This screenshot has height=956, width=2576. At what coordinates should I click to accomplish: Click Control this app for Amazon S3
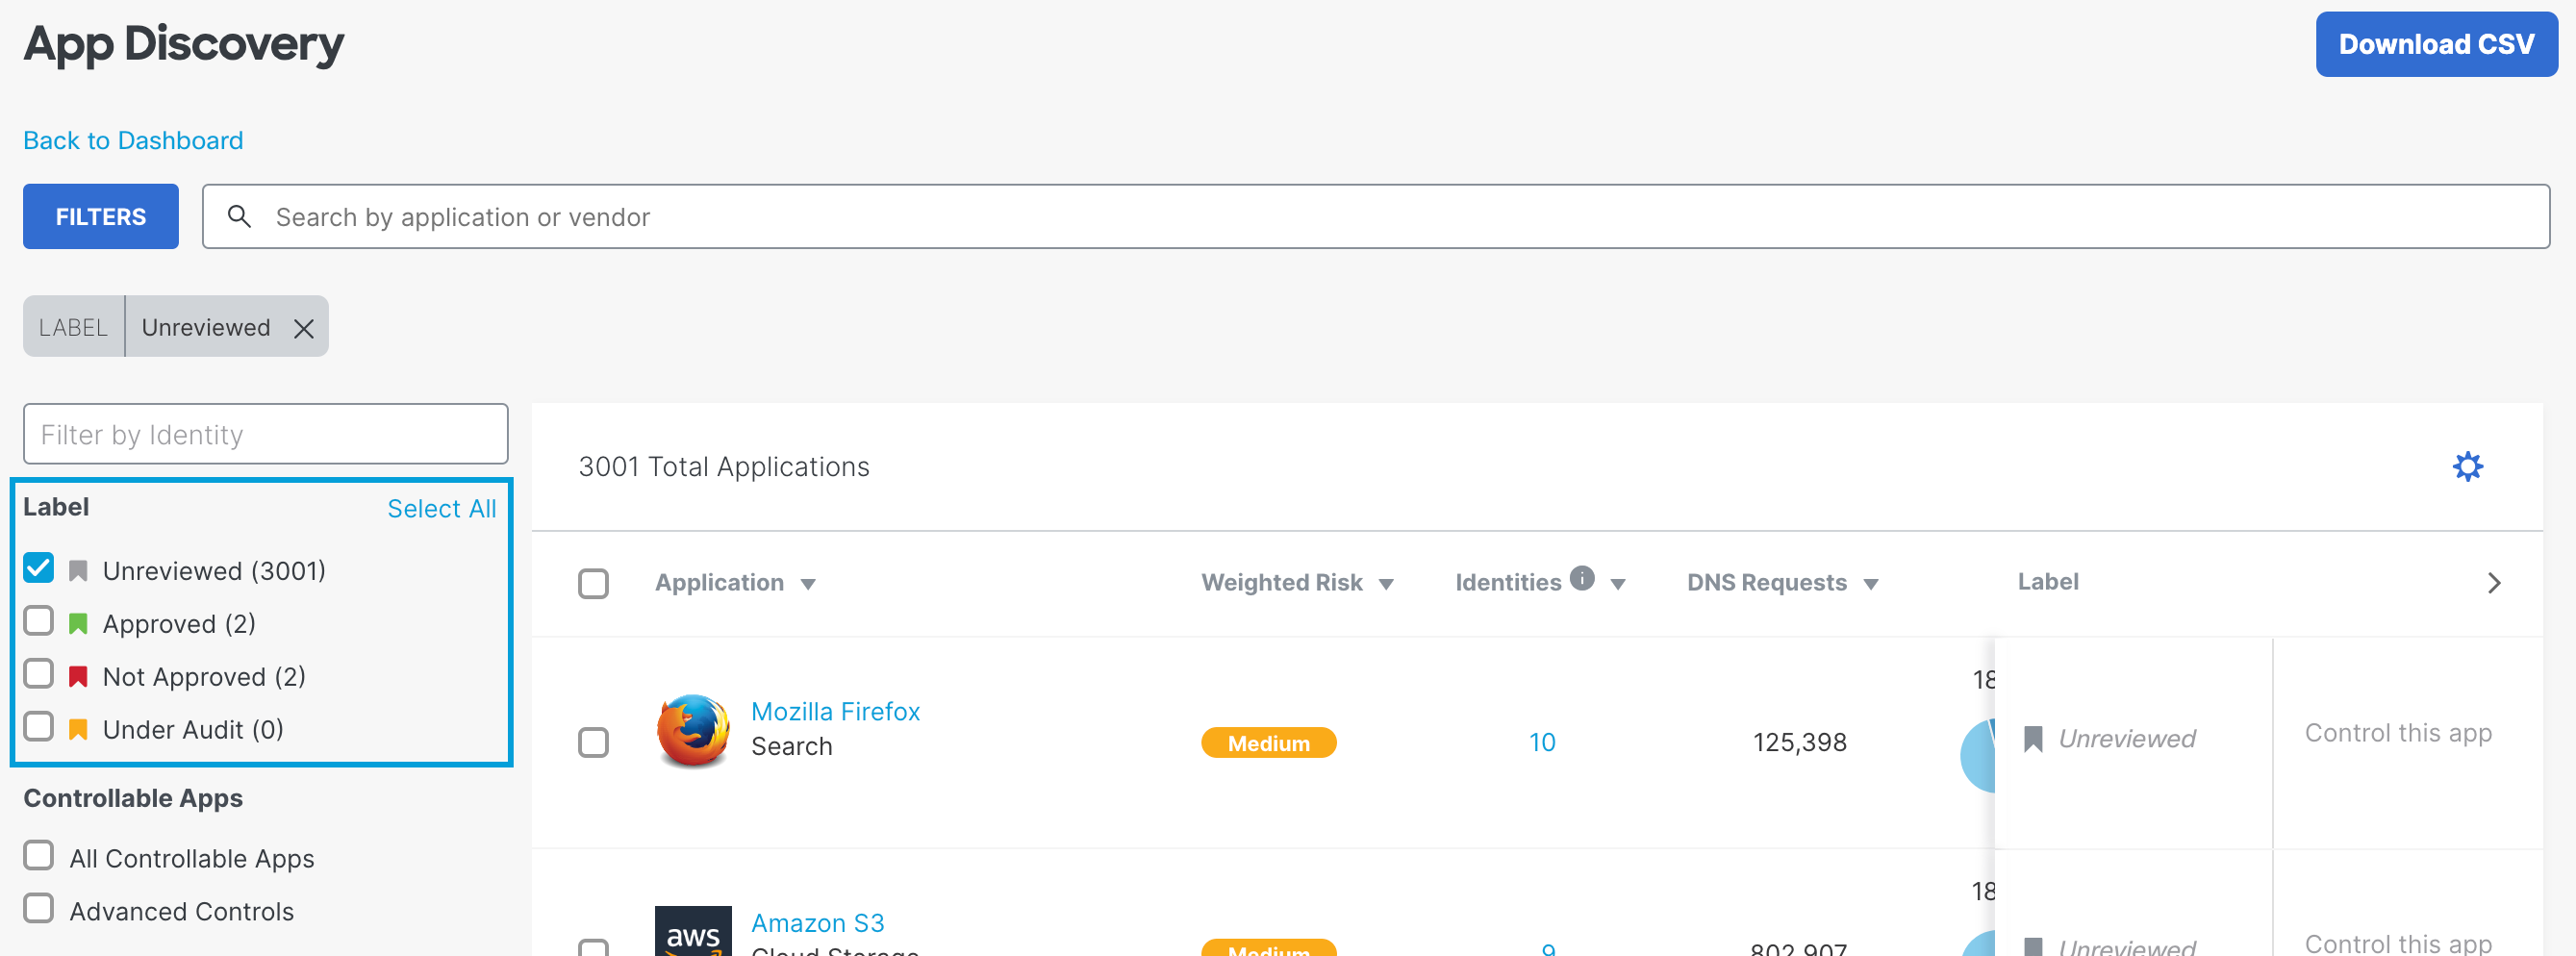(x=2398, y=943)
